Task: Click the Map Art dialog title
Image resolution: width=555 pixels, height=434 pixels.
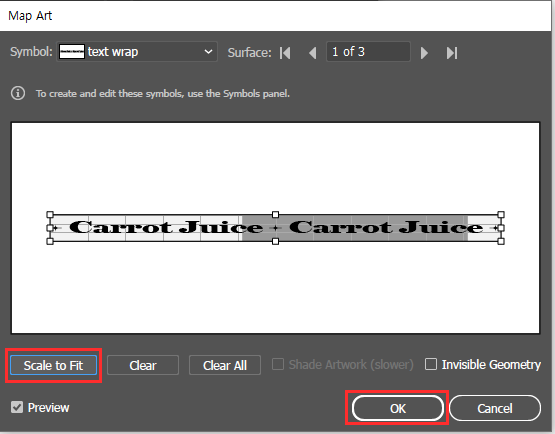Action: tap(30, 16)
